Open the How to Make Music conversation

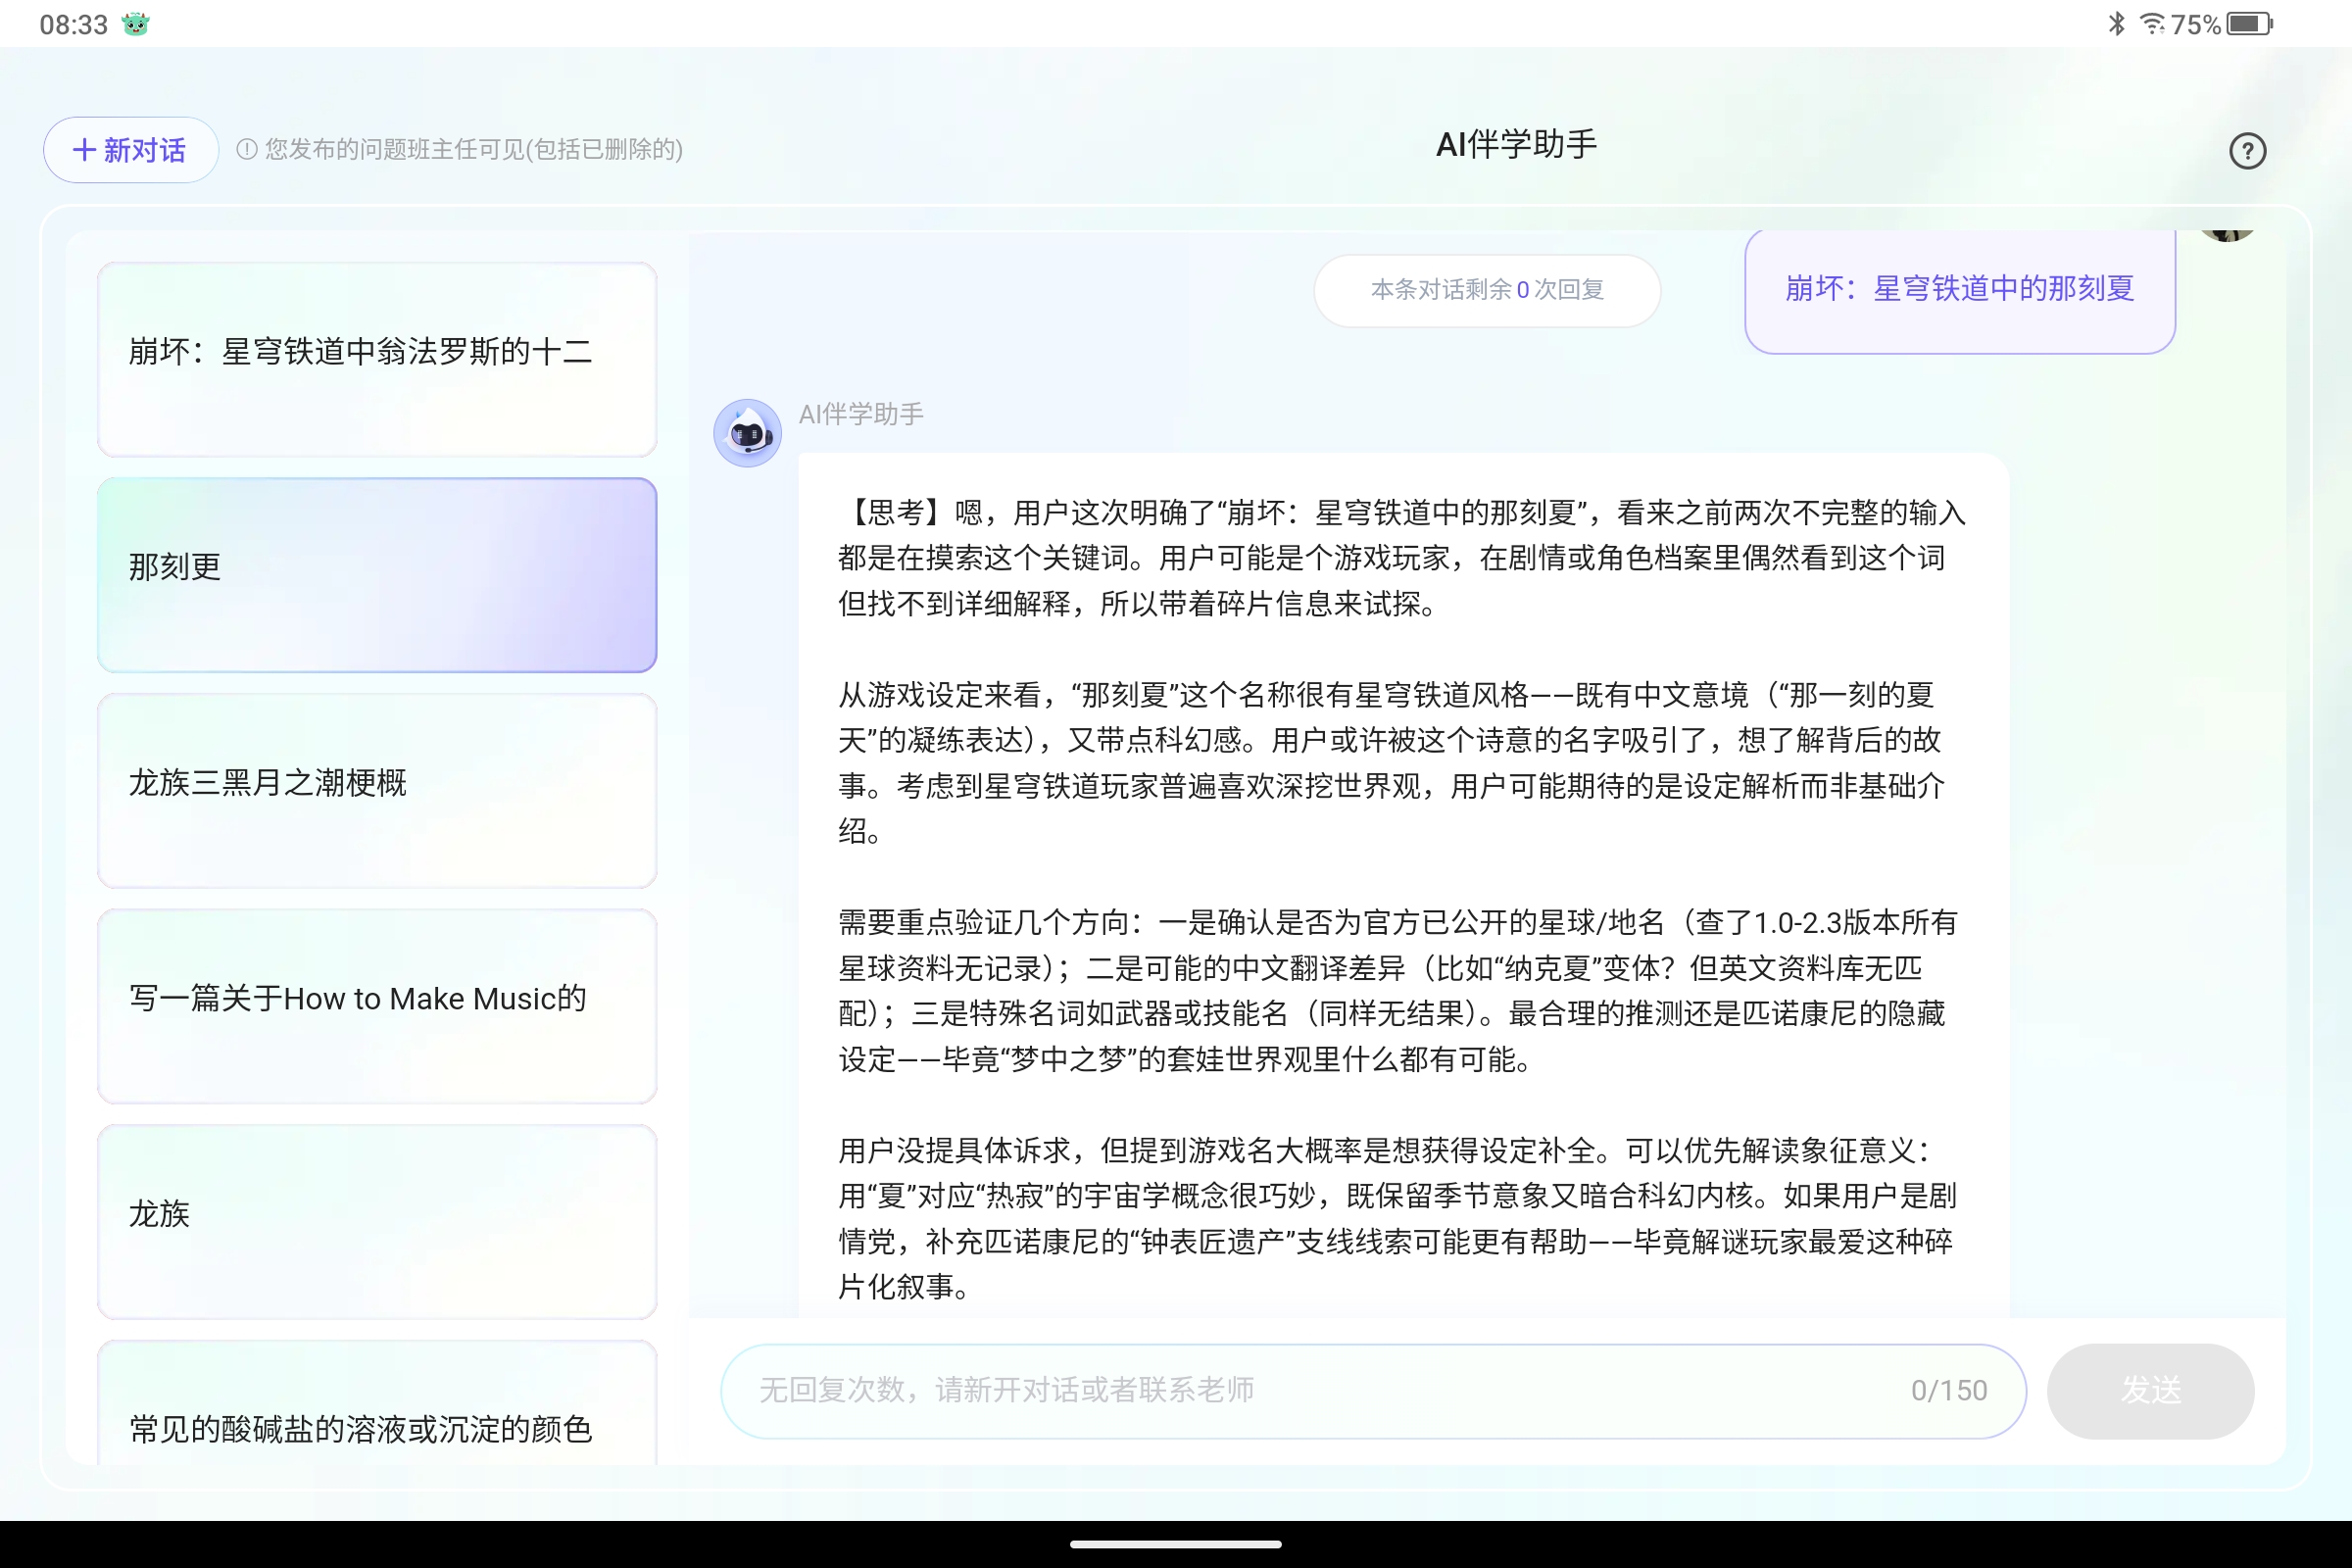click(x=377, y=1006)
